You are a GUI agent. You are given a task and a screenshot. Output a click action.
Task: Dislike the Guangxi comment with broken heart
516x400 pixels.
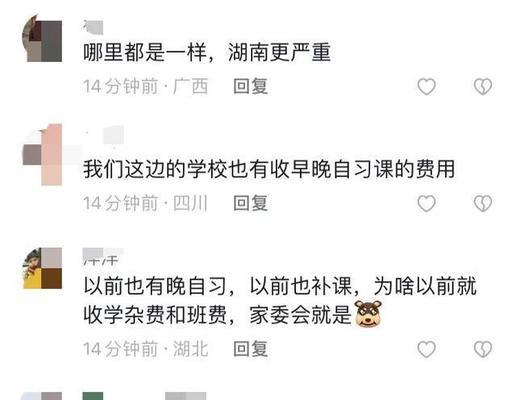pyautogui.click(x=483, y=86)
